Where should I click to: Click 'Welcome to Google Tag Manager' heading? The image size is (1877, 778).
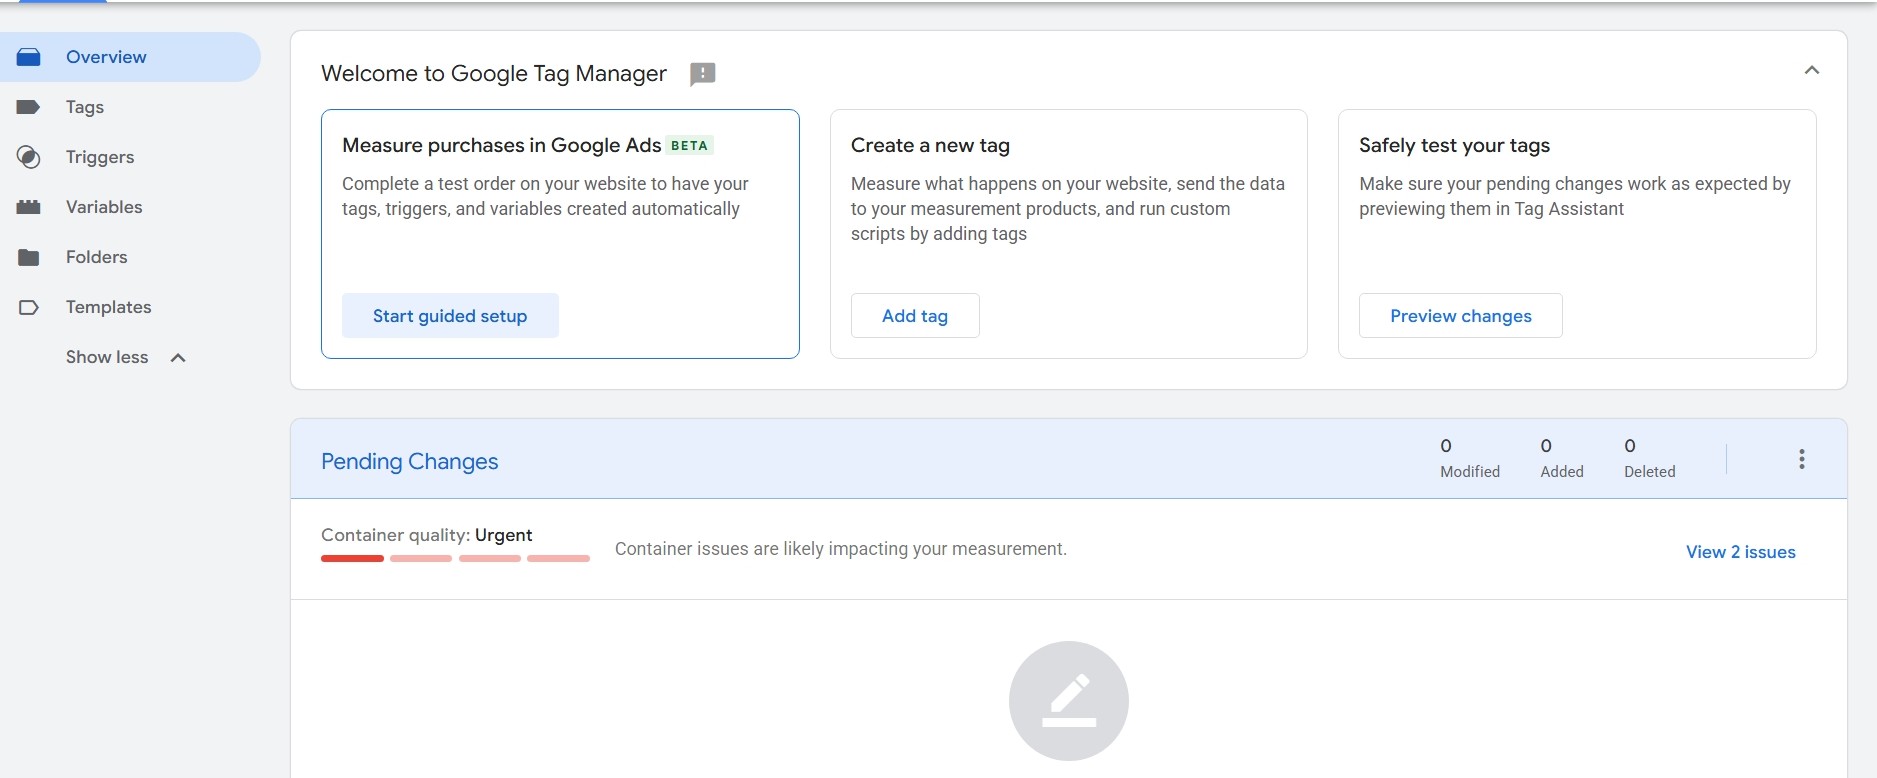[x=494, y=73]
